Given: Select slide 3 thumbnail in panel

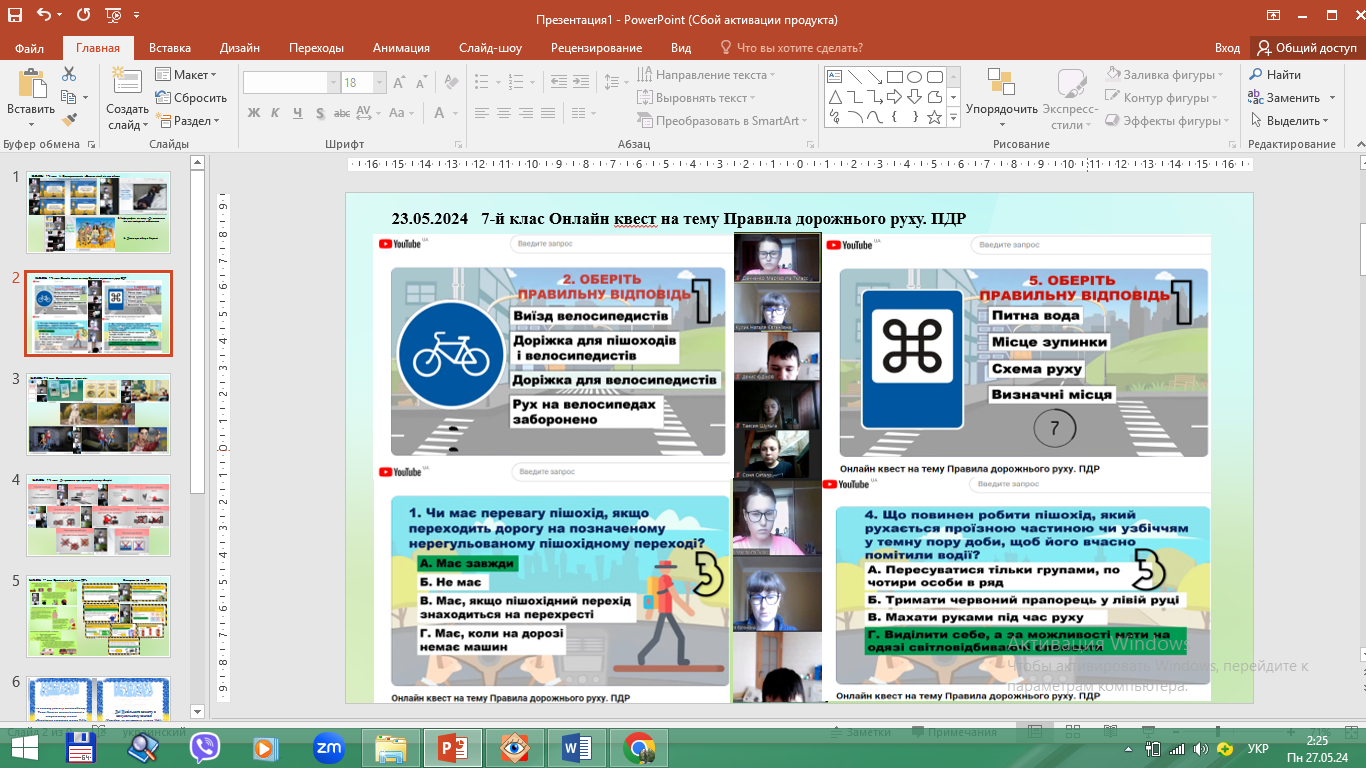Looking at the screenshot, I should (x=98, y=415).
